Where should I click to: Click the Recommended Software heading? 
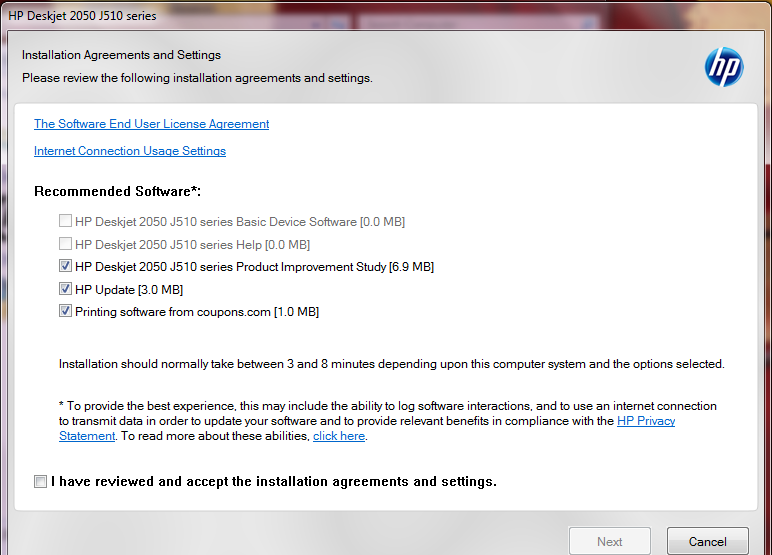pos(118,192)
